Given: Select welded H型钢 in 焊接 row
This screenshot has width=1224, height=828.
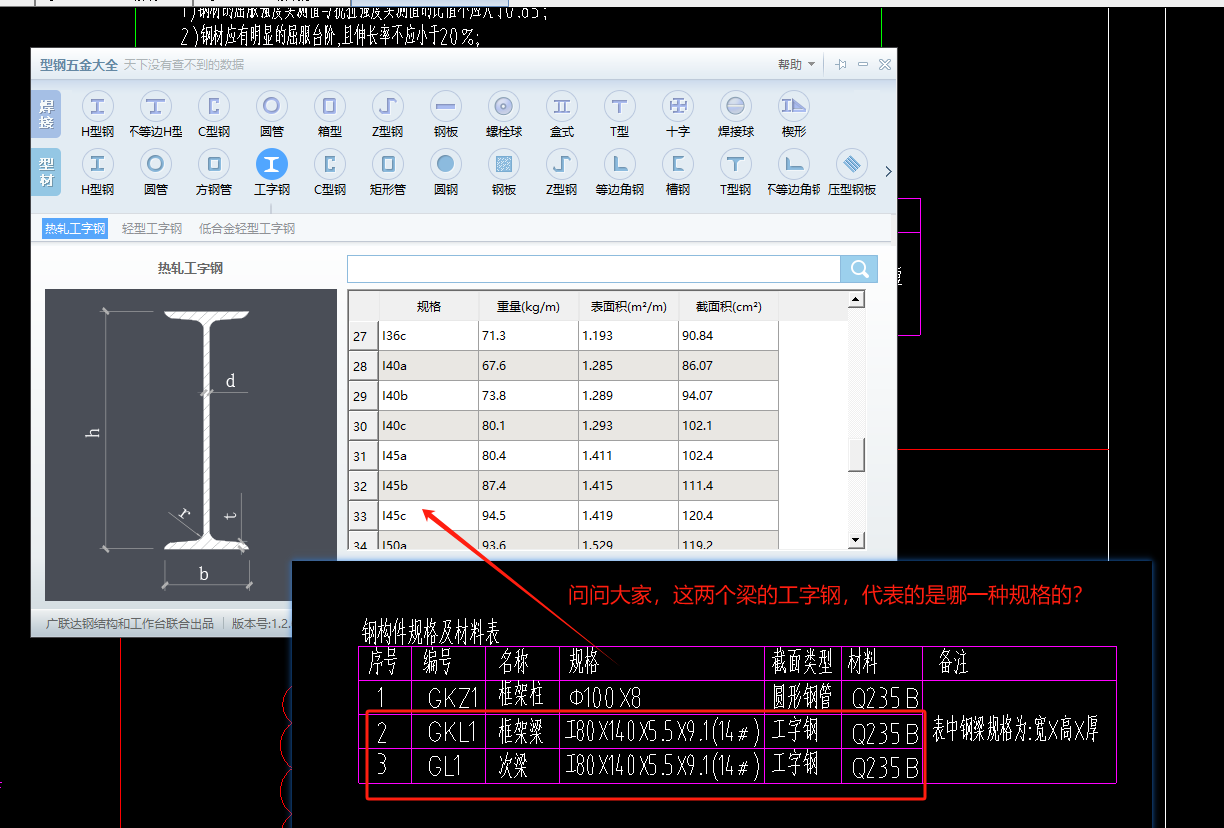Looking at the screenshot, I should [97, 114].
